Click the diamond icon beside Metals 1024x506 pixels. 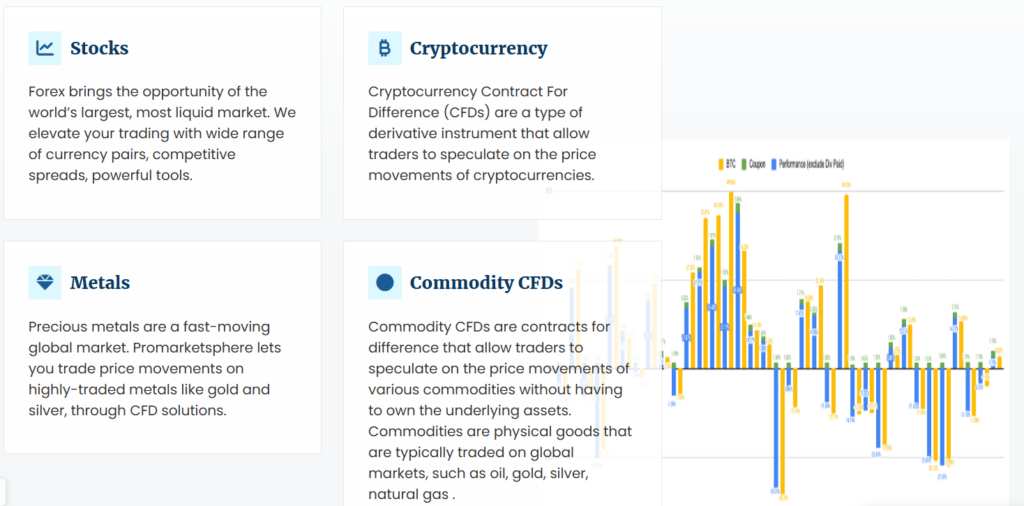[45, 283]
